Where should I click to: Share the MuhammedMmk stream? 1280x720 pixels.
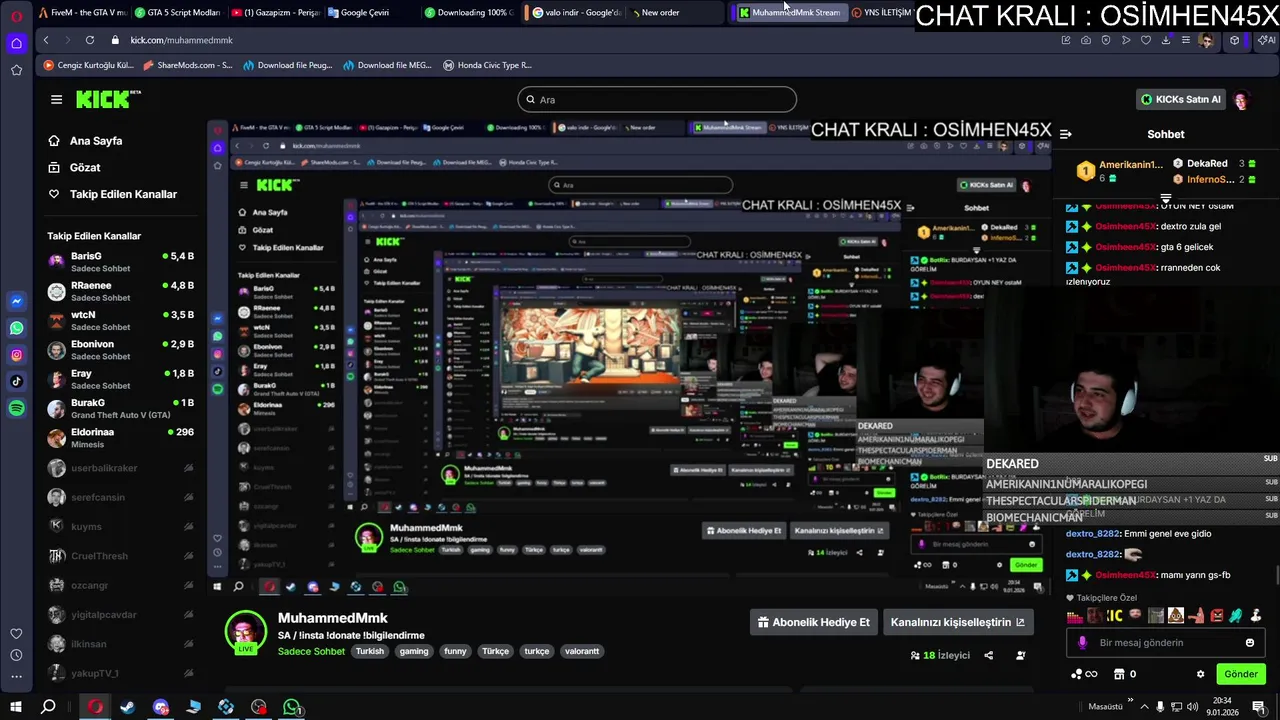988,655
